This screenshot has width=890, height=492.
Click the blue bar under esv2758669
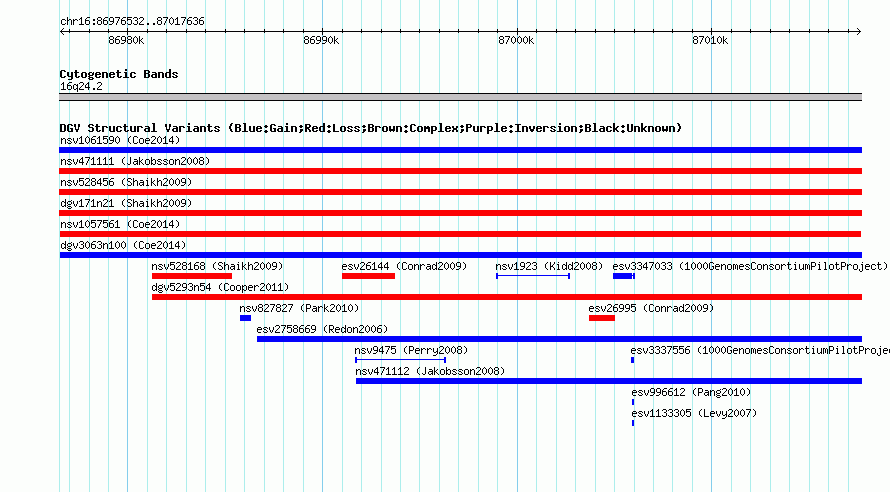point(559,339)
